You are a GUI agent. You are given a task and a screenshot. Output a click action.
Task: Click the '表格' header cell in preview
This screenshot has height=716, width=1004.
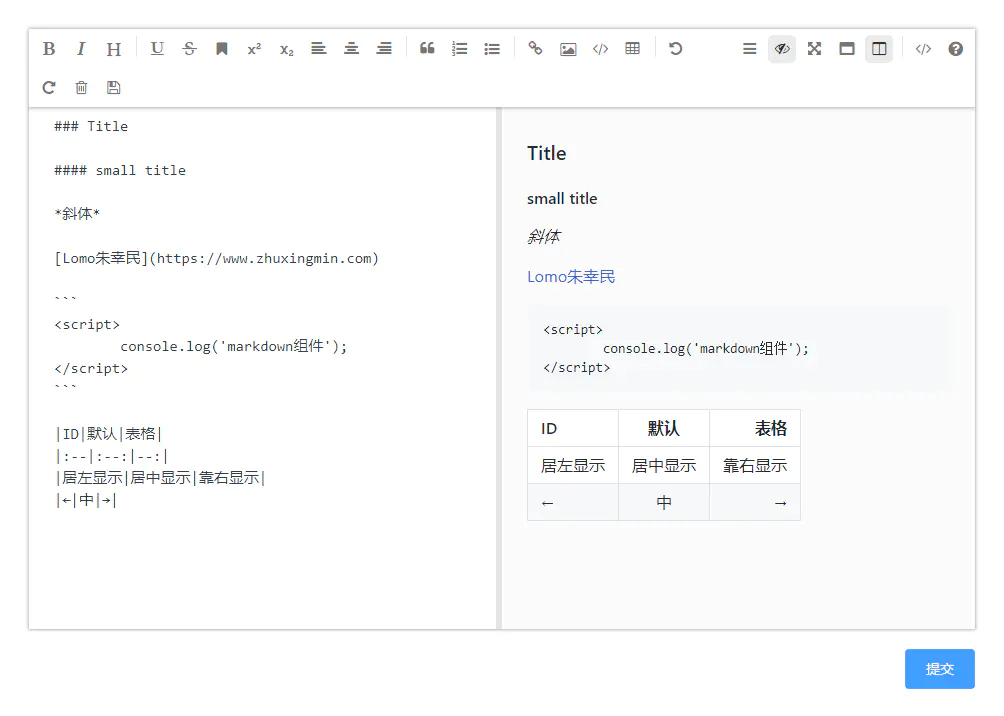coord(755,428)
